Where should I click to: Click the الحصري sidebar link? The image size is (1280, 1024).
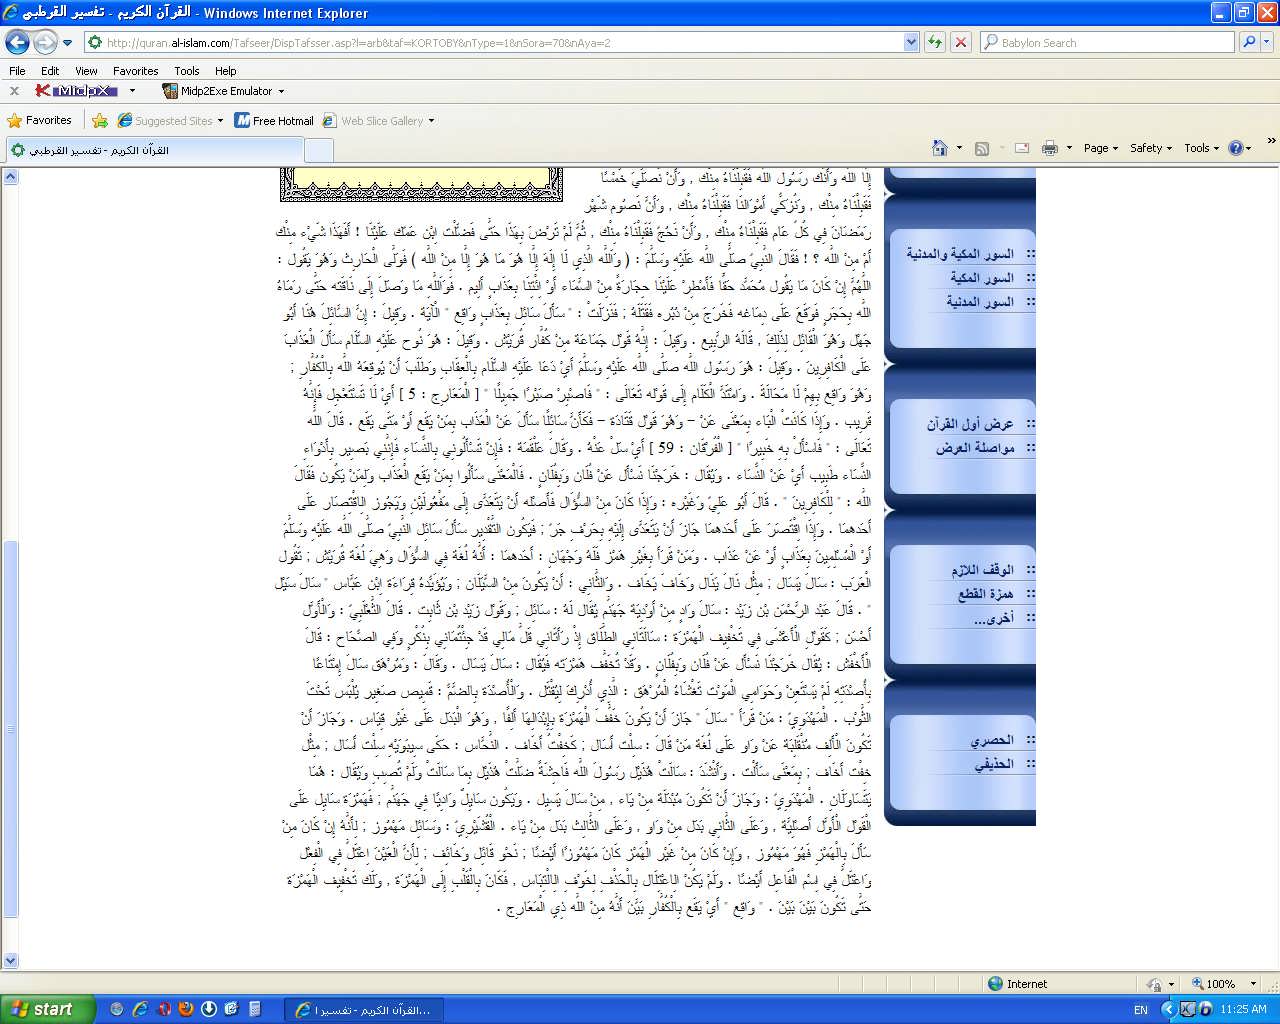pyautogui.click(x=991, y=740)
